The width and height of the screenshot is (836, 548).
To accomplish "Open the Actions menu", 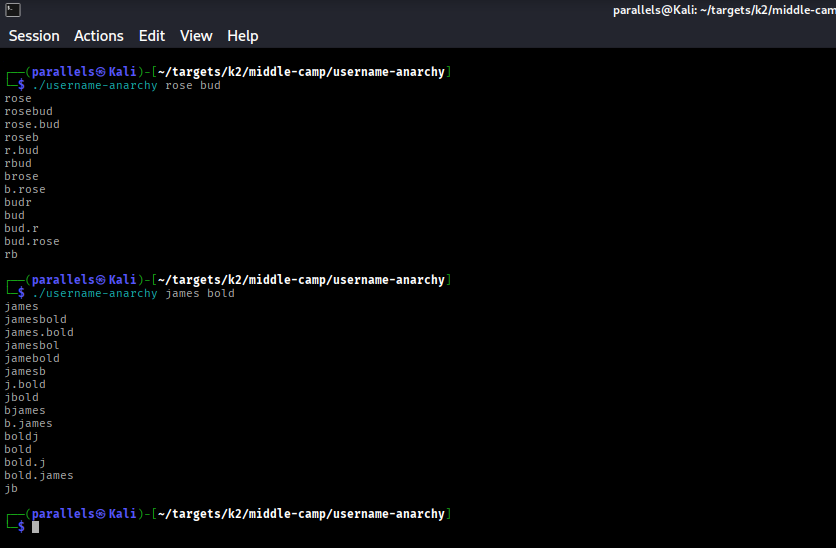I will [99, 36].
